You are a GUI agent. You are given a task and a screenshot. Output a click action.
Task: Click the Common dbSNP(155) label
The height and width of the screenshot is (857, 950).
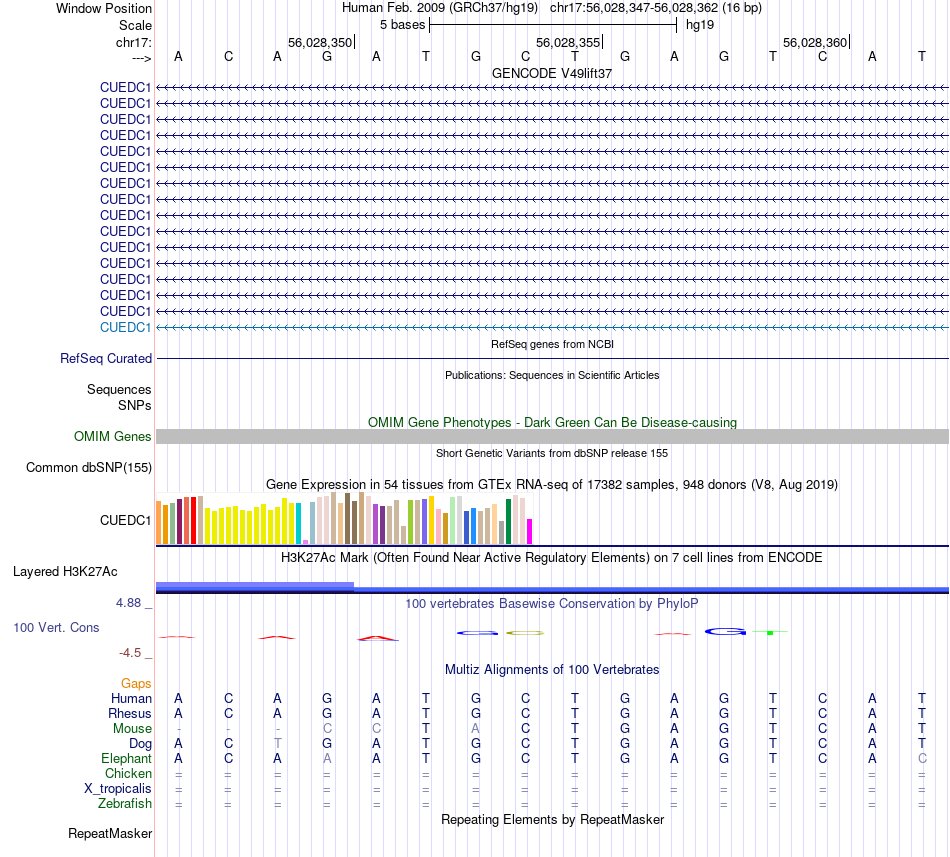point(88,468)
